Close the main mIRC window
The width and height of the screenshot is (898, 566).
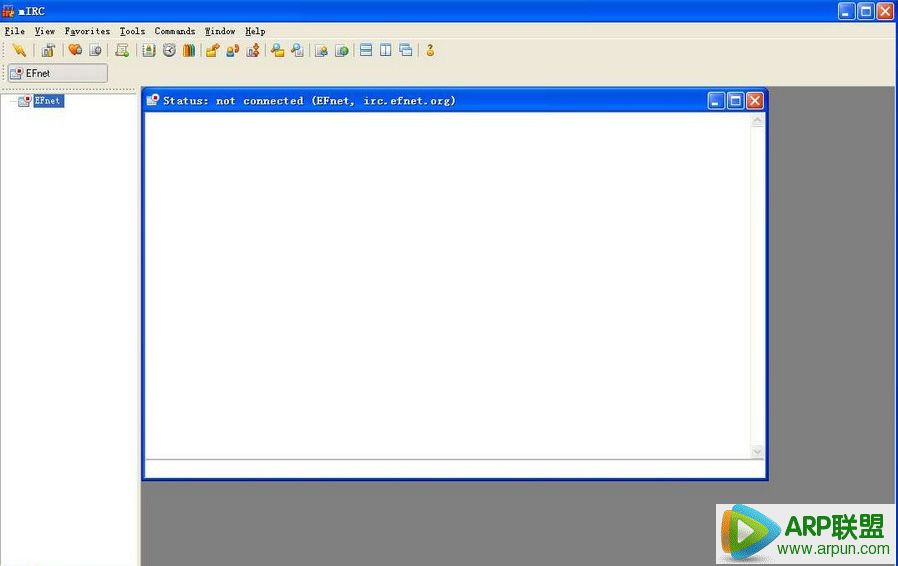[x=885, y=11]
